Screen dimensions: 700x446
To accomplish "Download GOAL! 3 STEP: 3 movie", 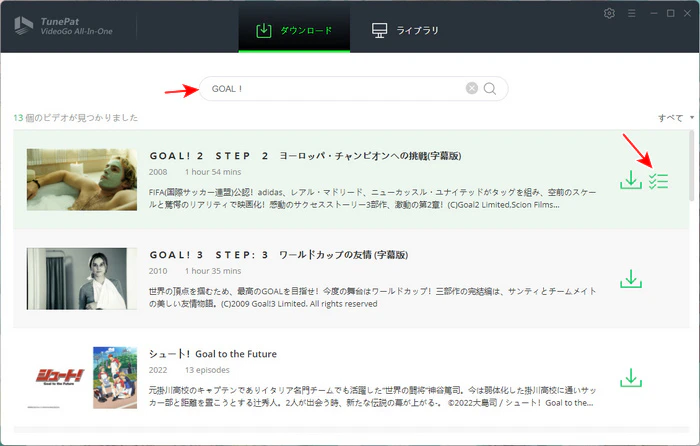I will click(631, 279).
